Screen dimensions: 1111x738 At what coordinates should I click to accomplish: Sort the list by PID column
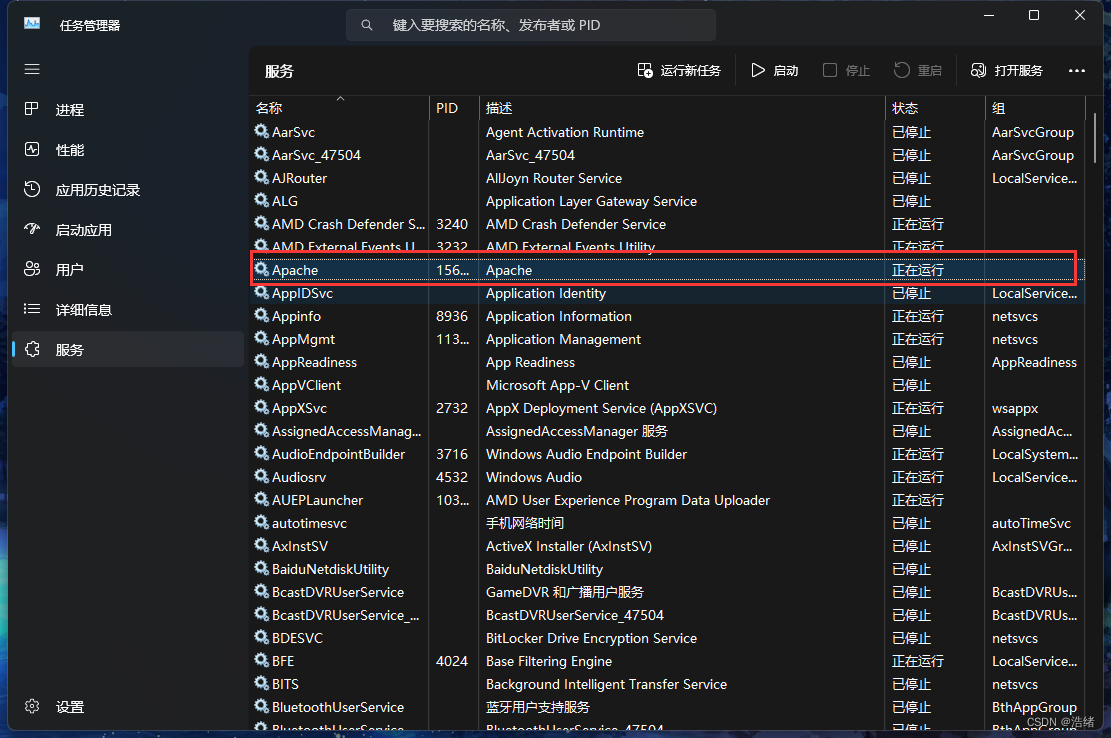pos(447,108)
